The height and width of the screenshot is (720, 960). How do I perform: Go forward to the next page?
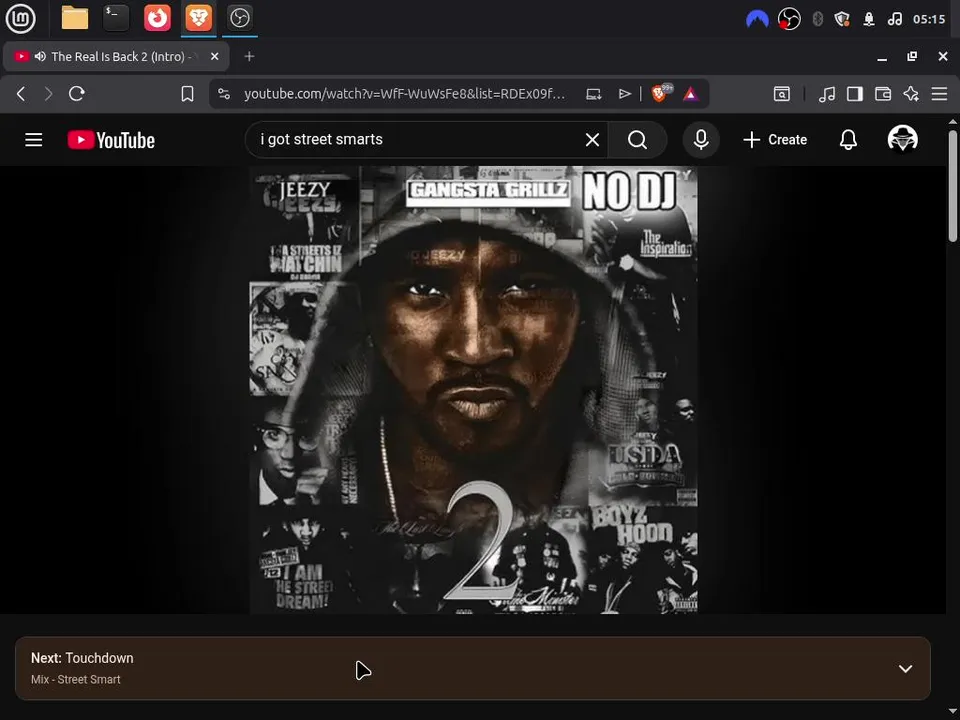coord(48,94)
